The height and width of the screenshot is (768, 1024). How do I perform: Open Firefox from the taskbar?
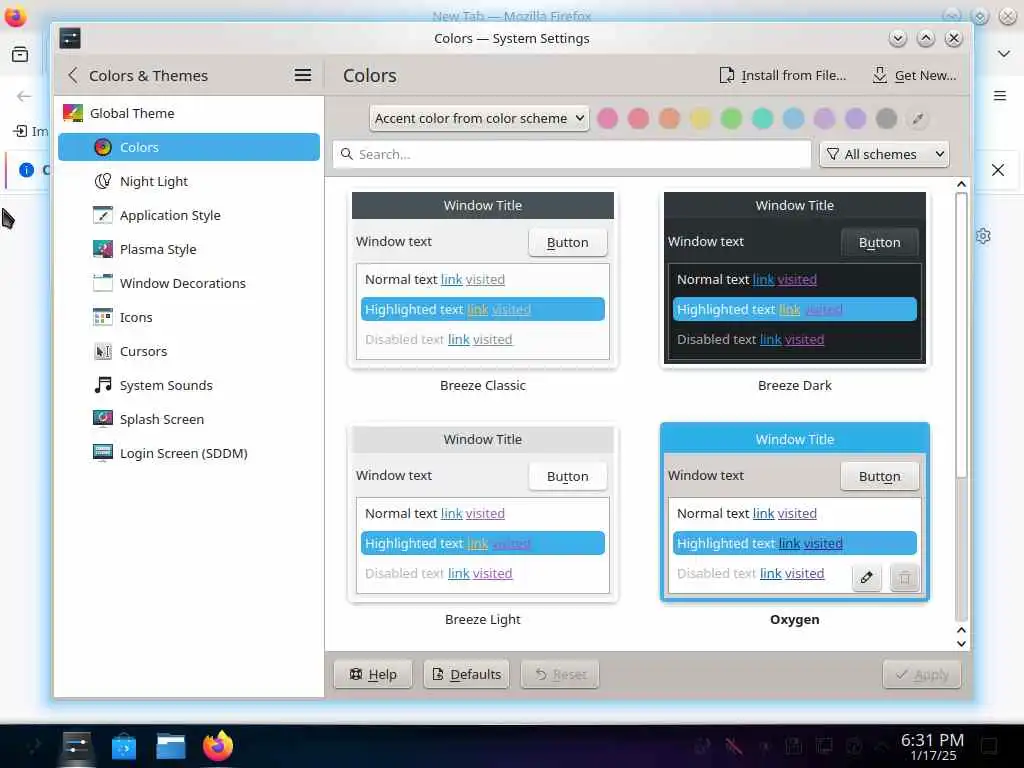point(217,745)
